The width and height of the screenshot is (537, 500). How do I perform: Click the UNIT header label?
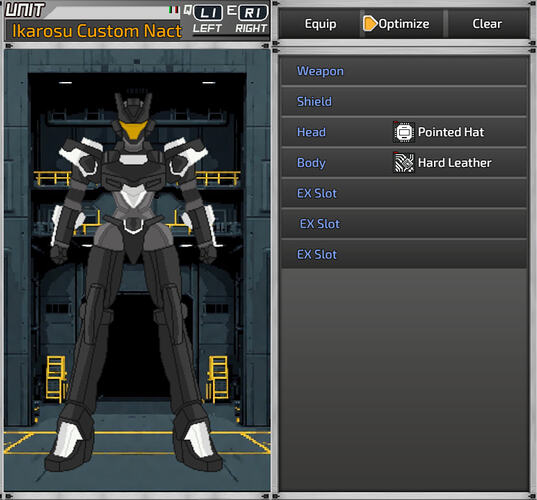[x=25, y=10]
